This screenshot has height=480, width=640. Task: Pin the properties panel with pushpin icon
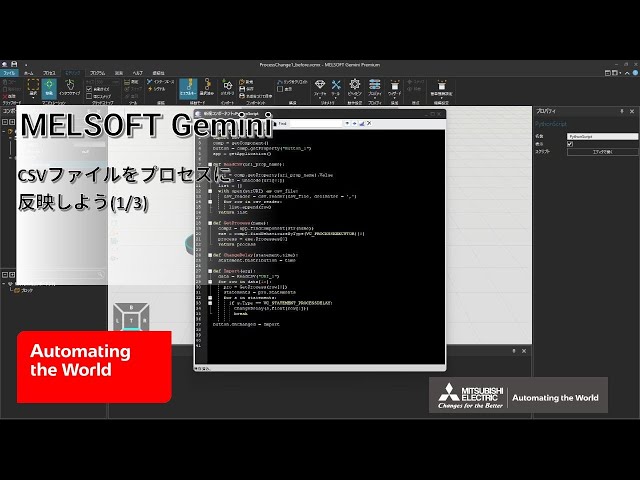coord(622,111)
